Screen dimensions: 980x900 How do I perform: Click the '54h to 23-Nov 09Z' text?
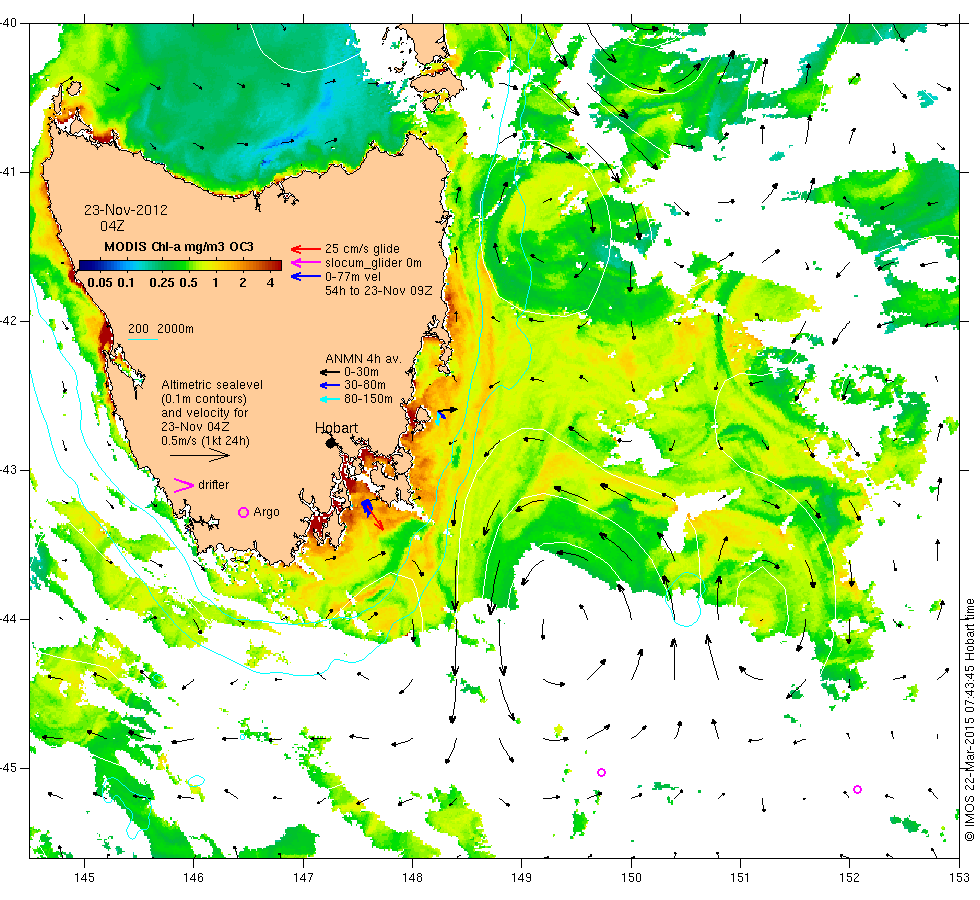[378, 291]
